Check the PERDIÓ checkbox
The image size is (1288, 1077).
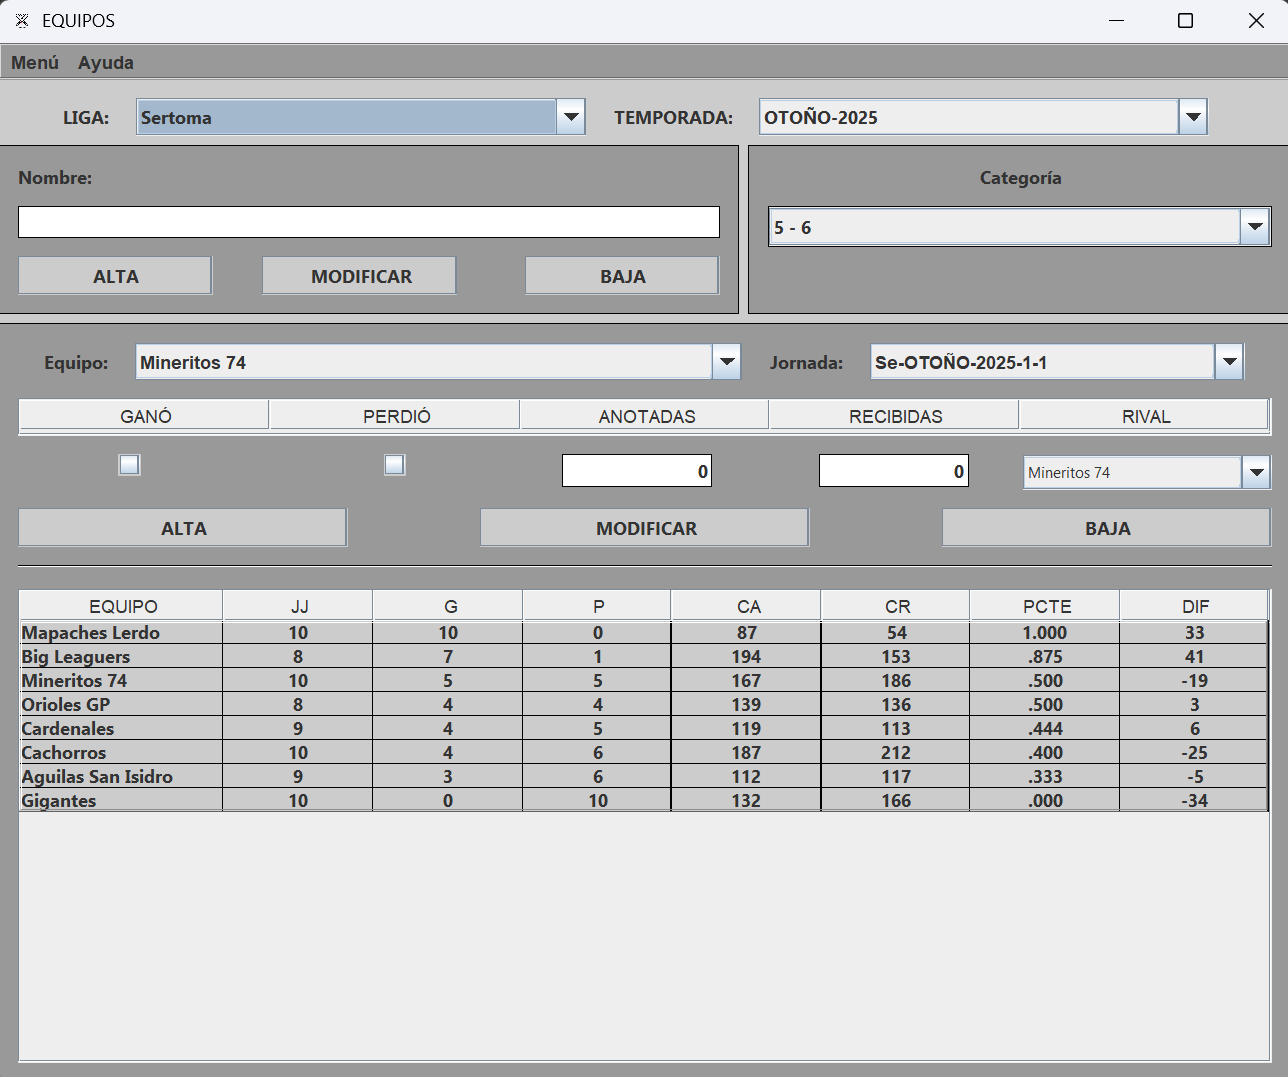tap(395, 465)
